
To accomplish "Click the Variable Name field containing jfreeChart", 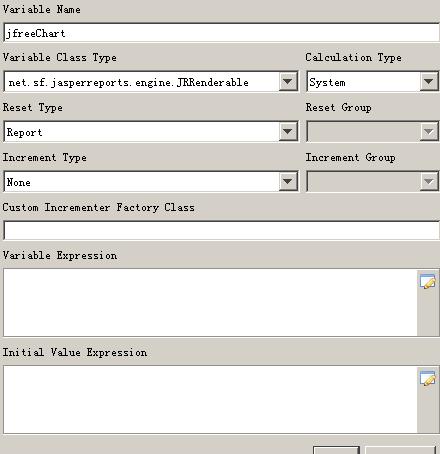I will coord(221,33).
